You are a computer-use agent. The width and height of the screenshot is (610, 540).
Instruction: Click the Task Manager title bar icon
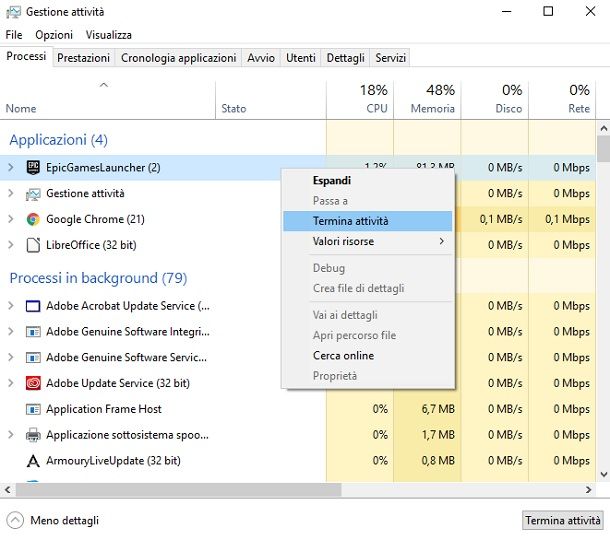tap(14, 12)
